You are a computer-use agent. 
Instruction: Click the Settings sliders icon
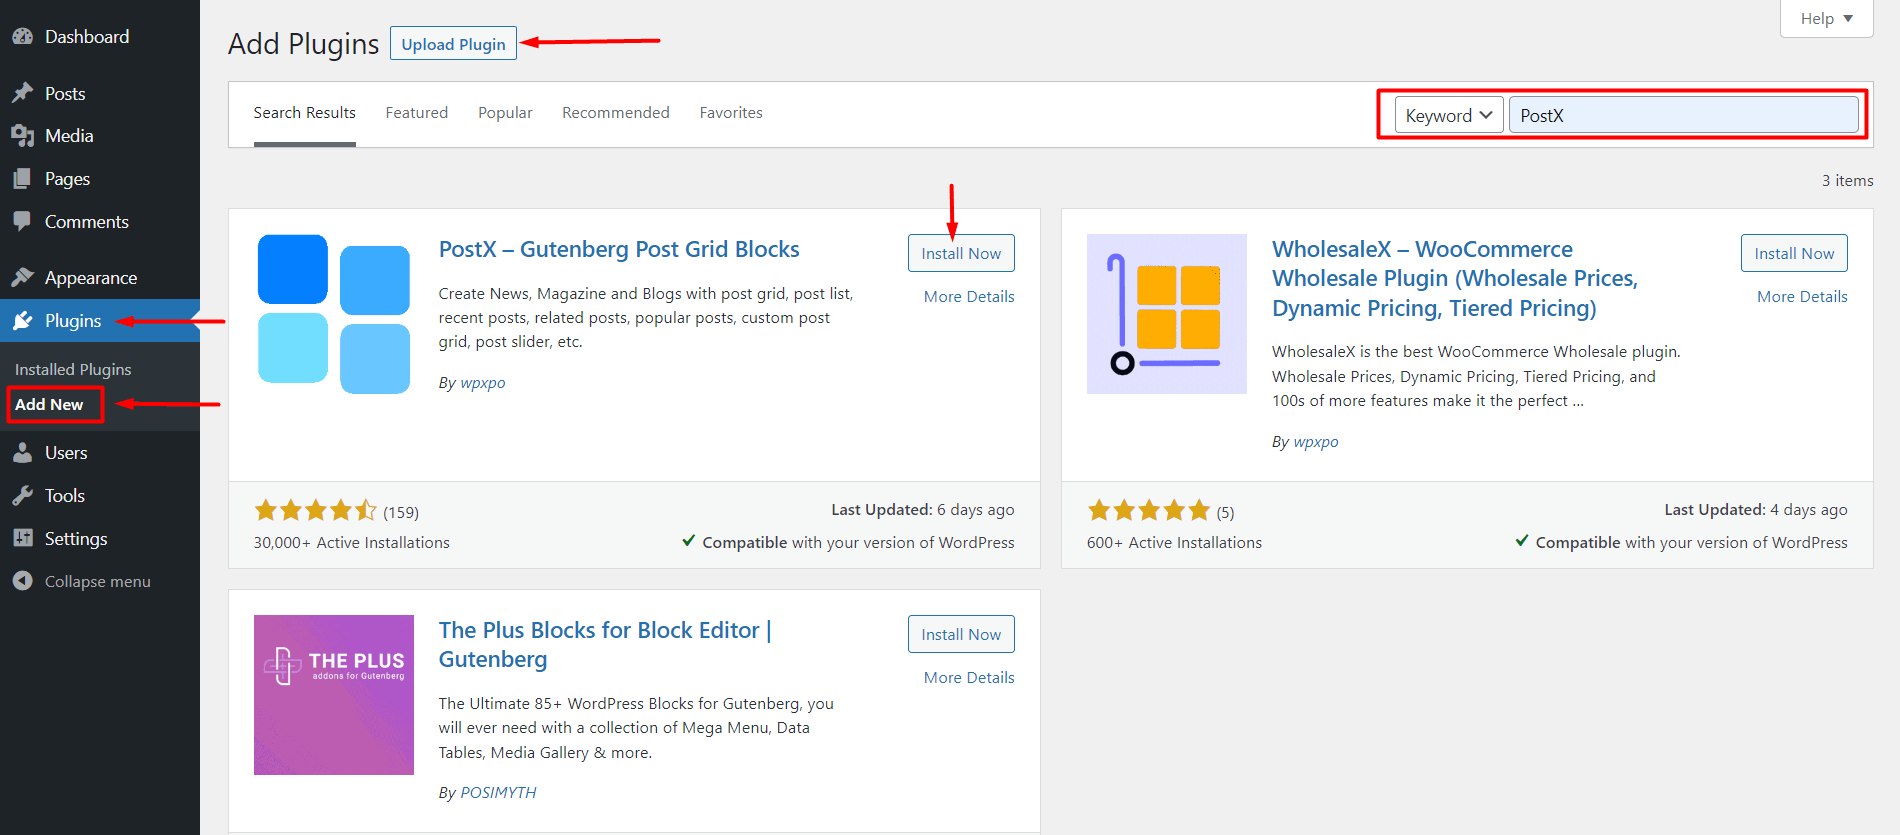click(23, 538)
